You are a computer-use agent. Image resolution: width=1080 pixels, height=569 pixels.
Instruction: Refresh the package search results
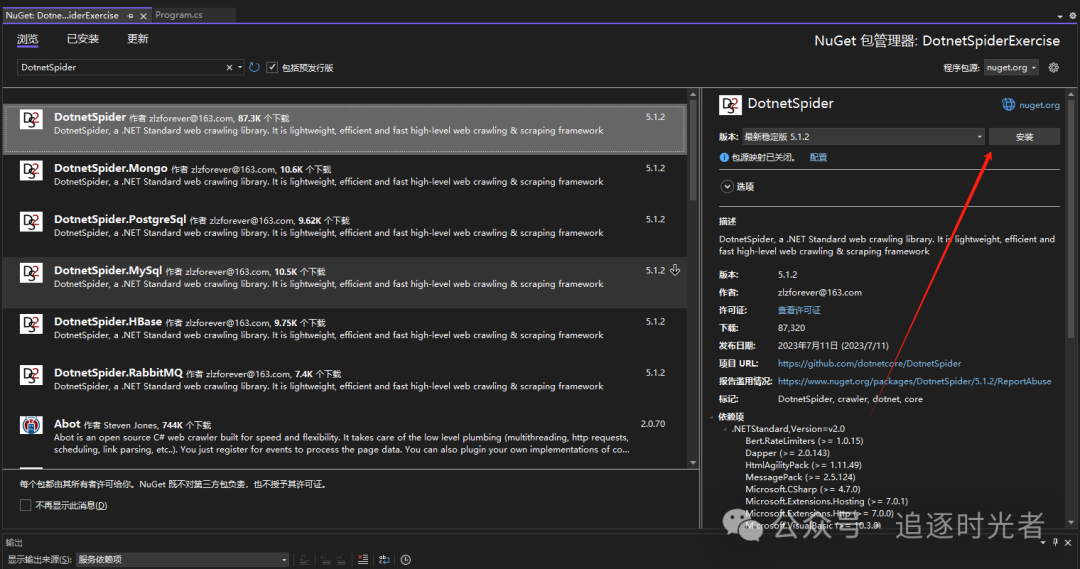click(254, 68)
